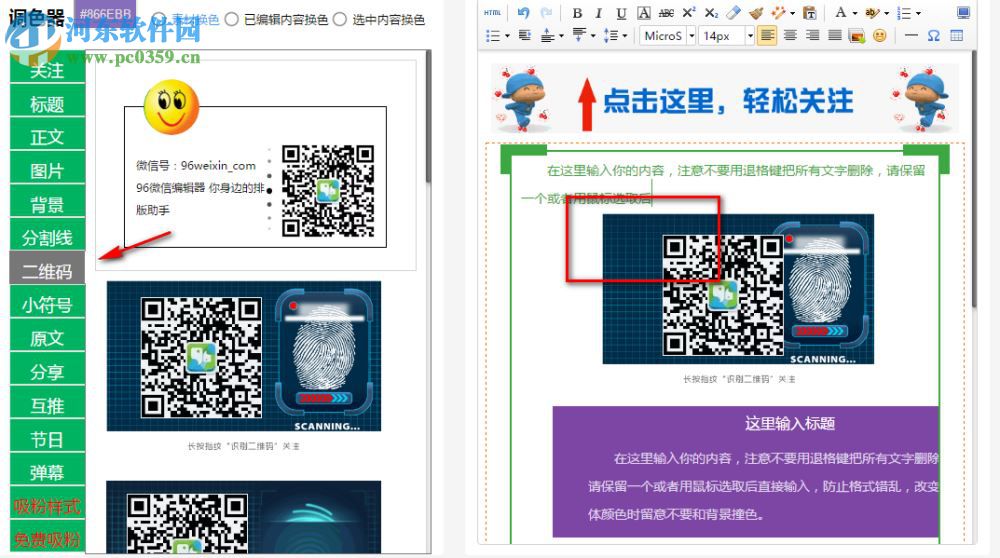The width and height of the screenshot is (1000, 558).
Task: Insert a table
Action: coord(957,36)
